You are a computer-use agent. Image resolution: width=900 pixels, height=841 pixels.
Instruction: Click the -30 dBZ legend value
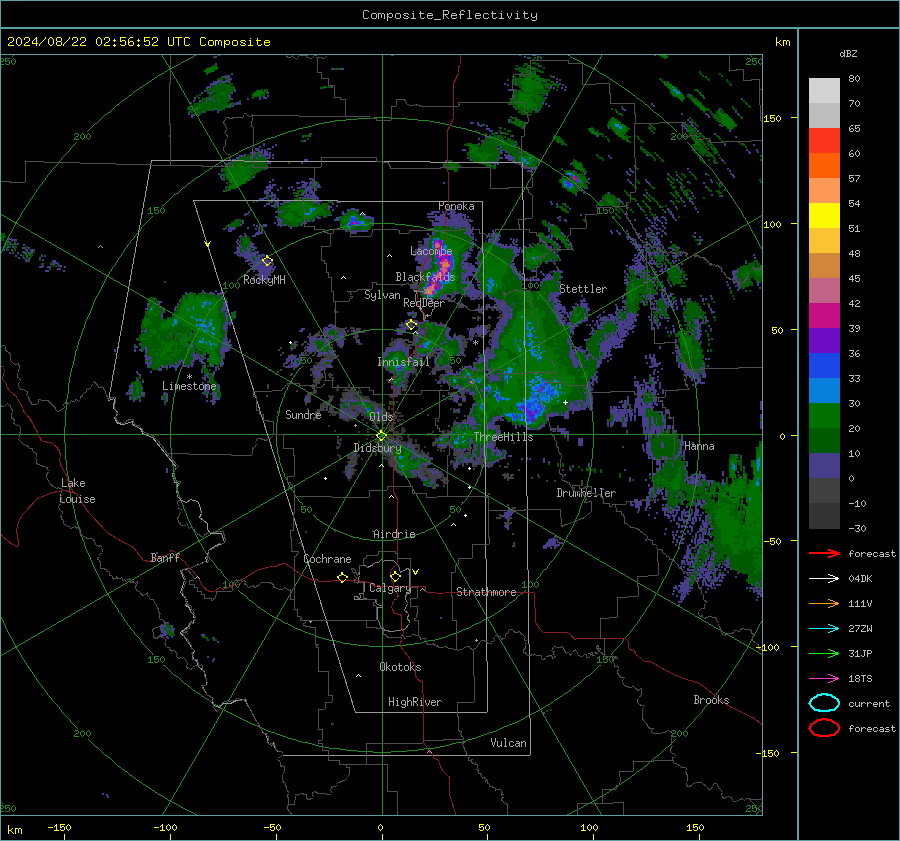[857, 528]
